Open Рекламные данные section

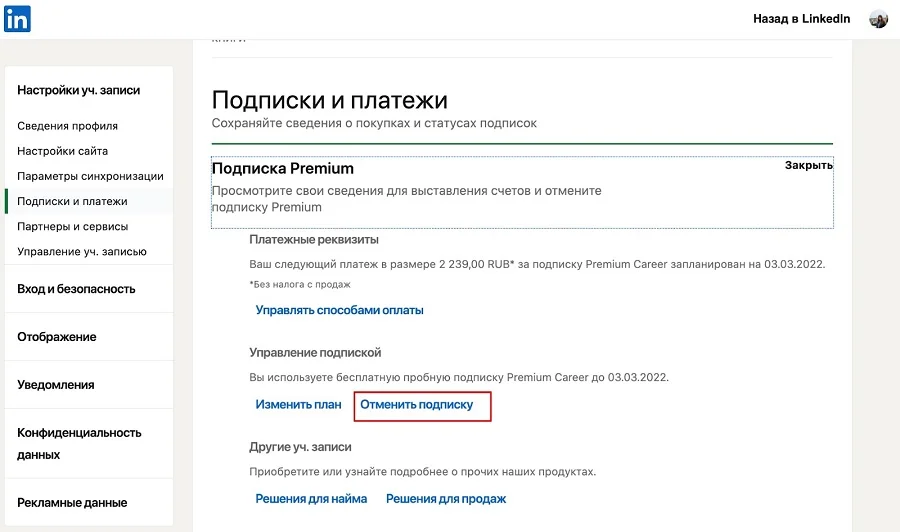point(72,503)
